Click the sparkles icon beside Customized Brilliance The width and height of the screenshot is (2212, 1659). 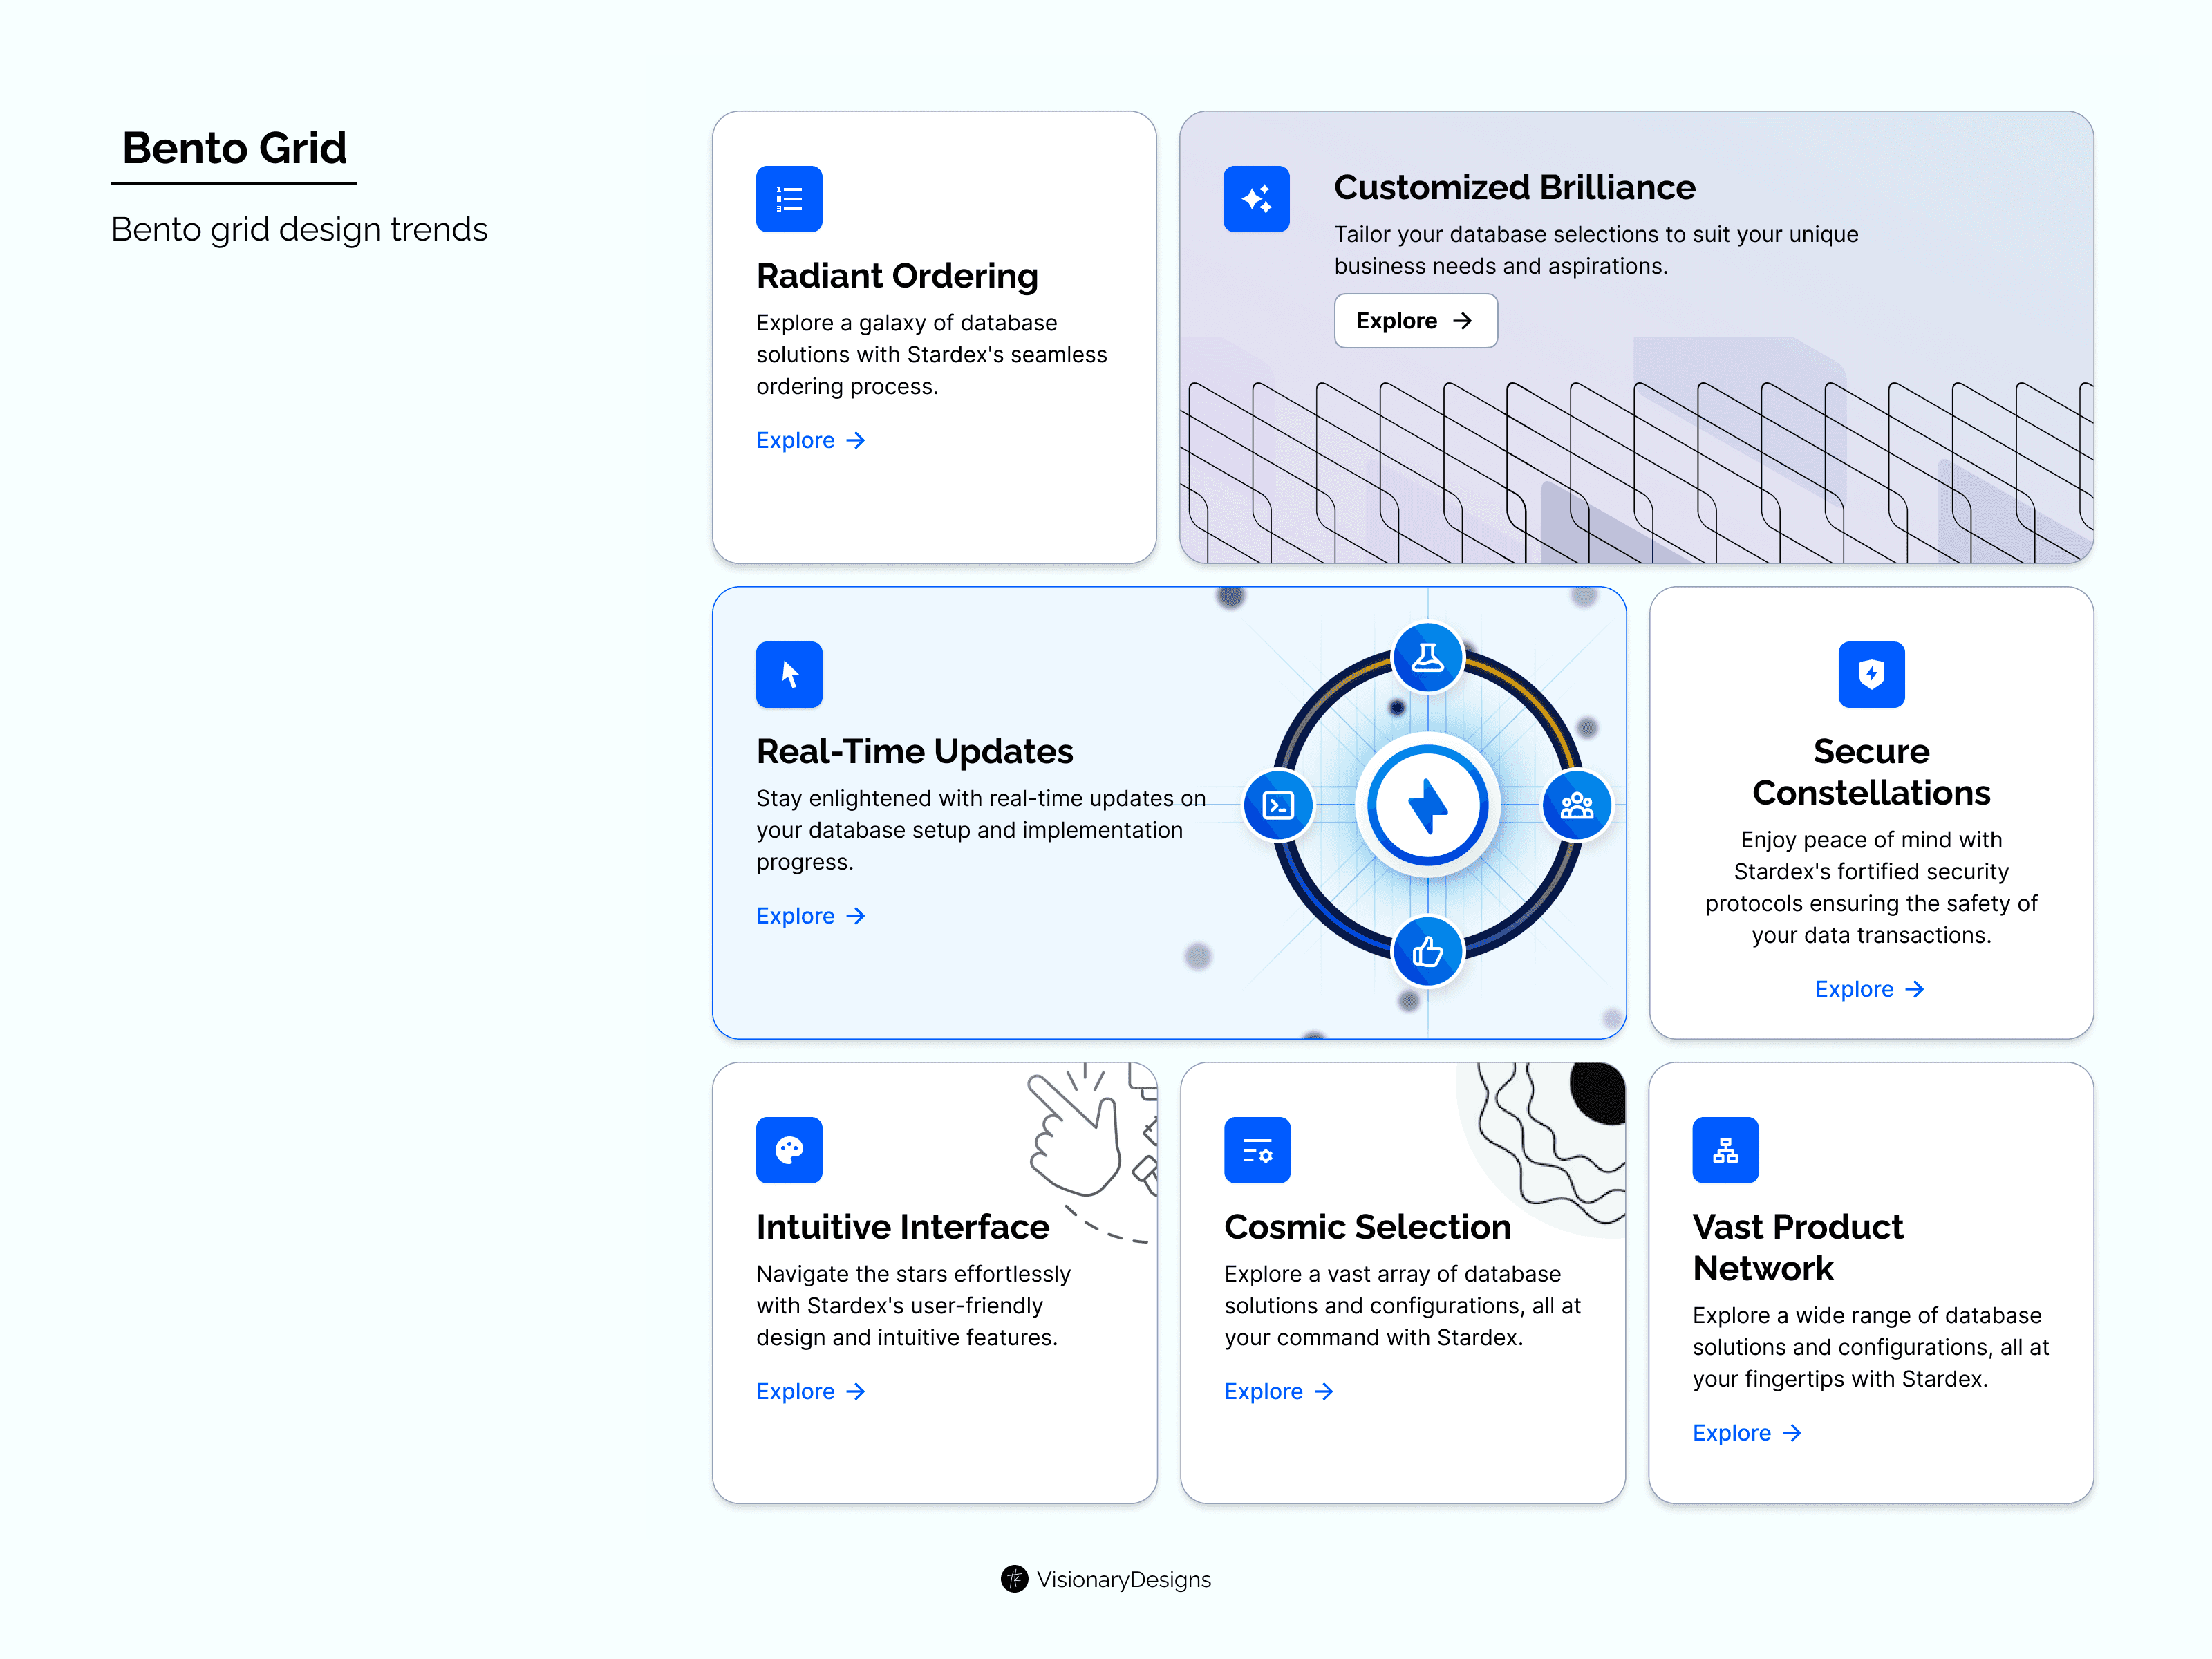tap(1256, 199)
